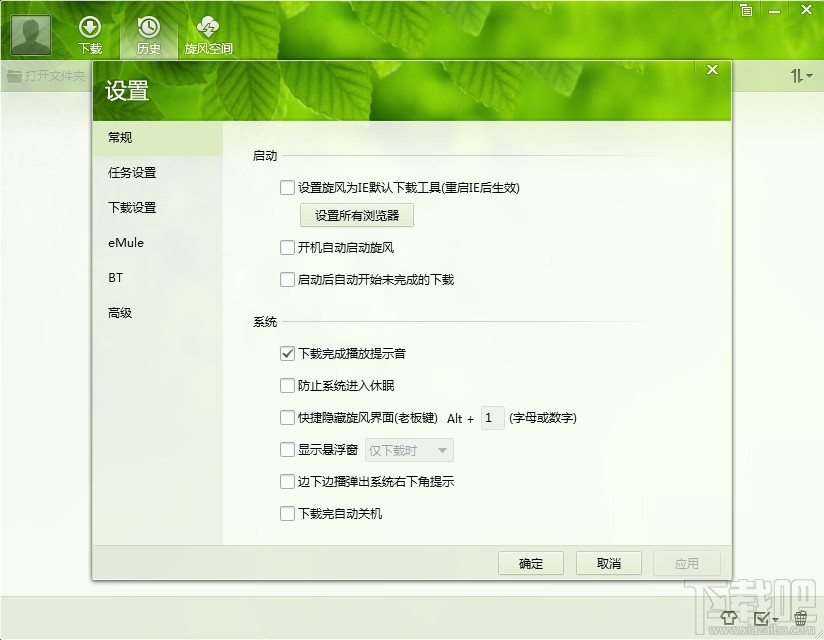Click the change skin shirt icon

click(x=729, y=619)
